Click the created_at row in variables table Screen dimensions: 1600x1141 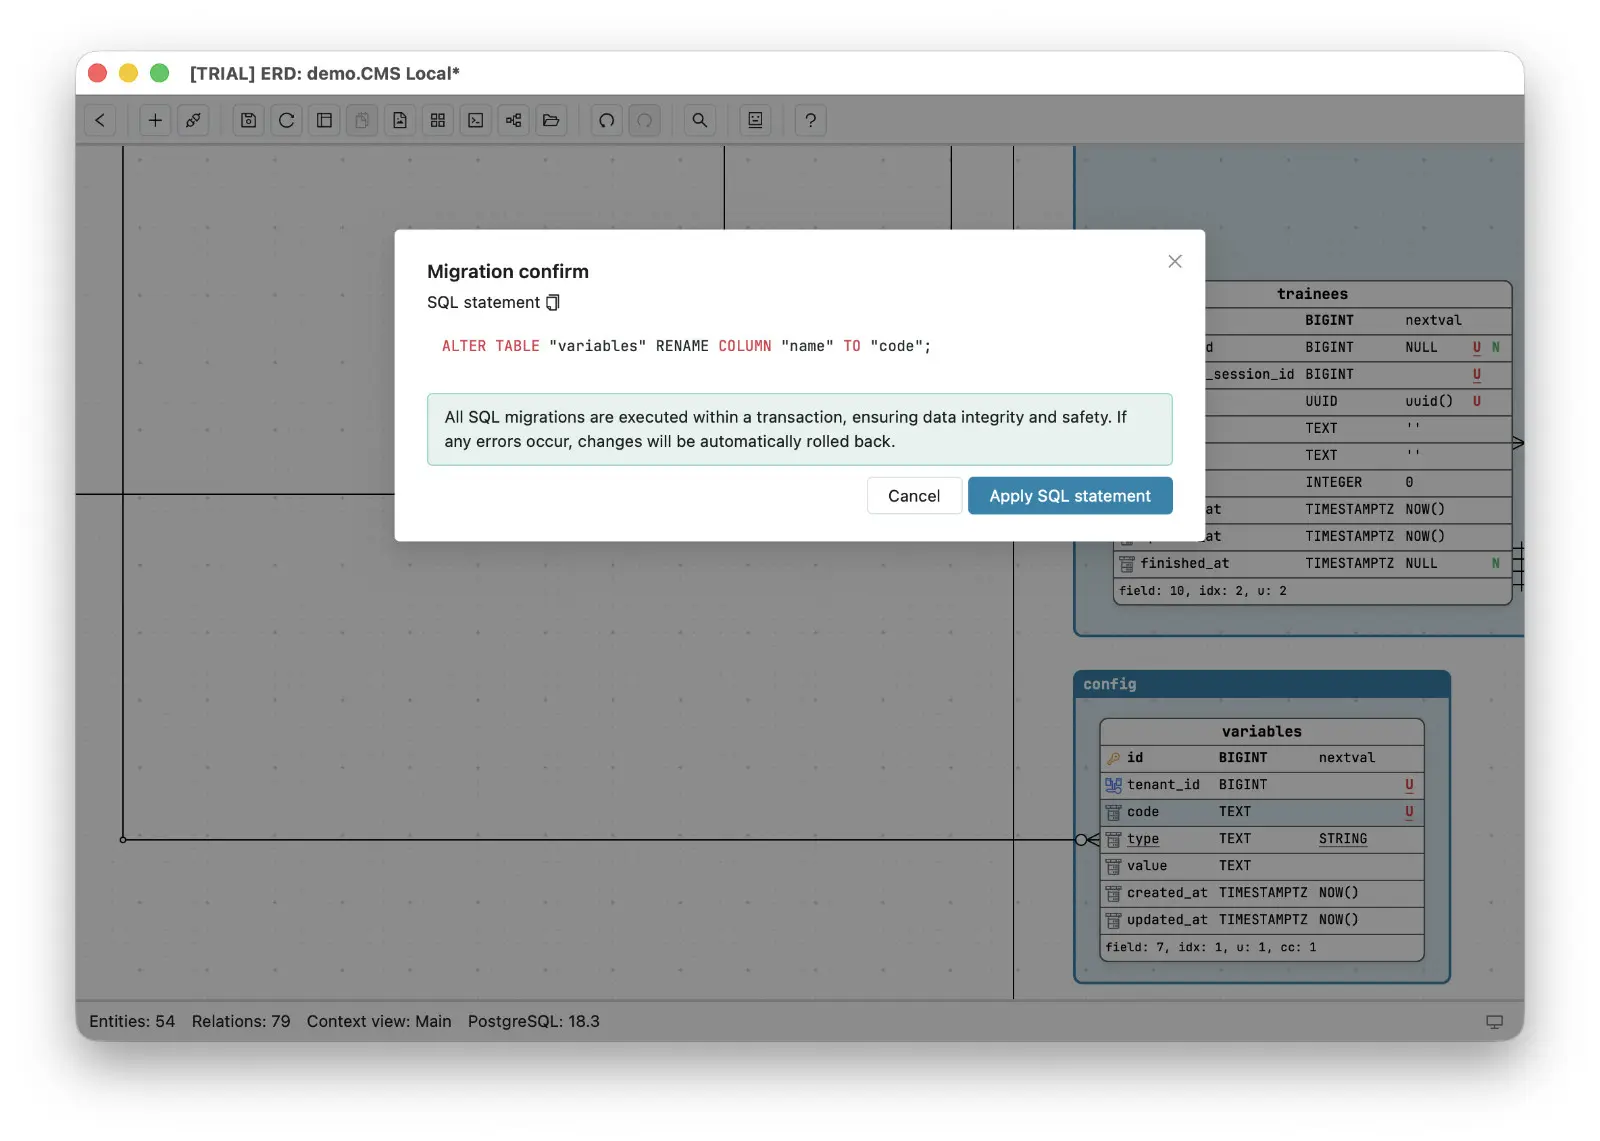(1262, 893)
